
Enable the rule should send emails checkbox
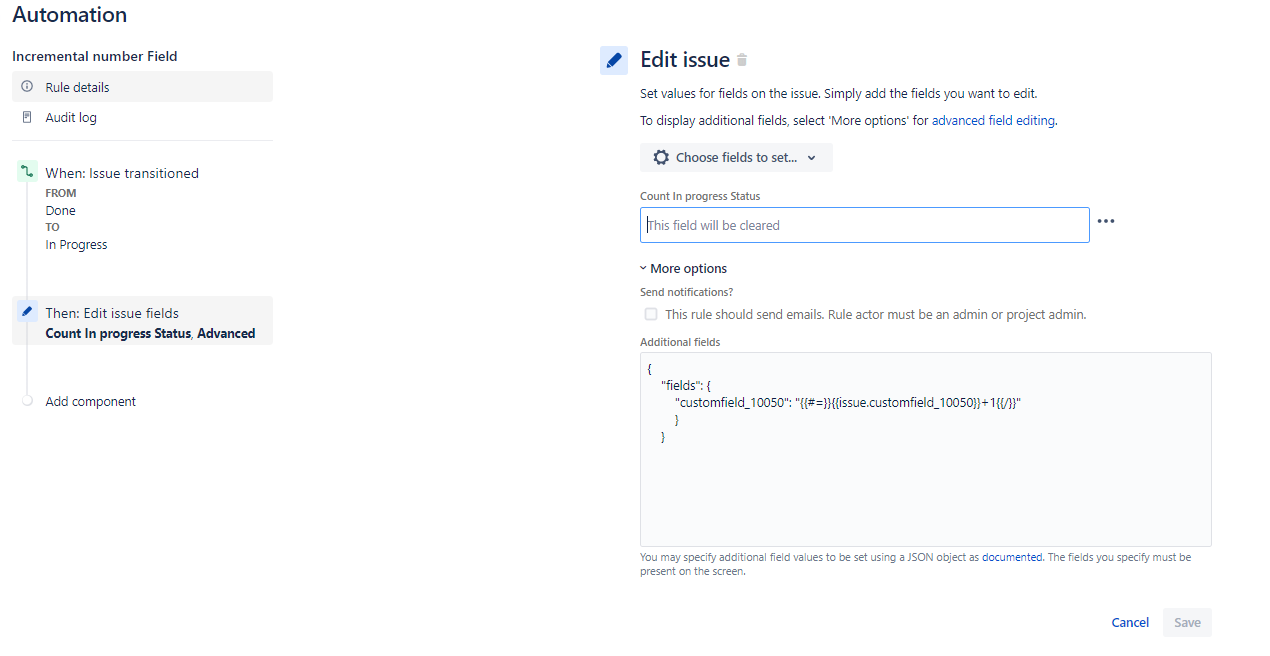pyautogui.click(x=651, y=314)
